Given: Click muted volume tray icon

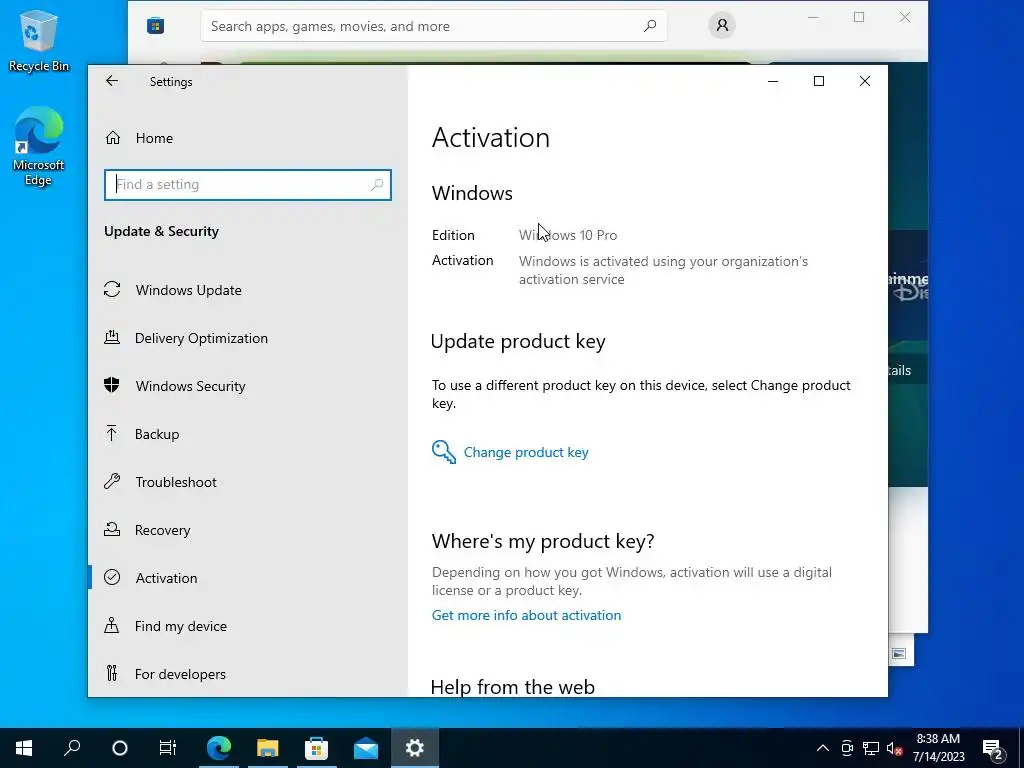Looking at the screenshot, I should [894, 748].
